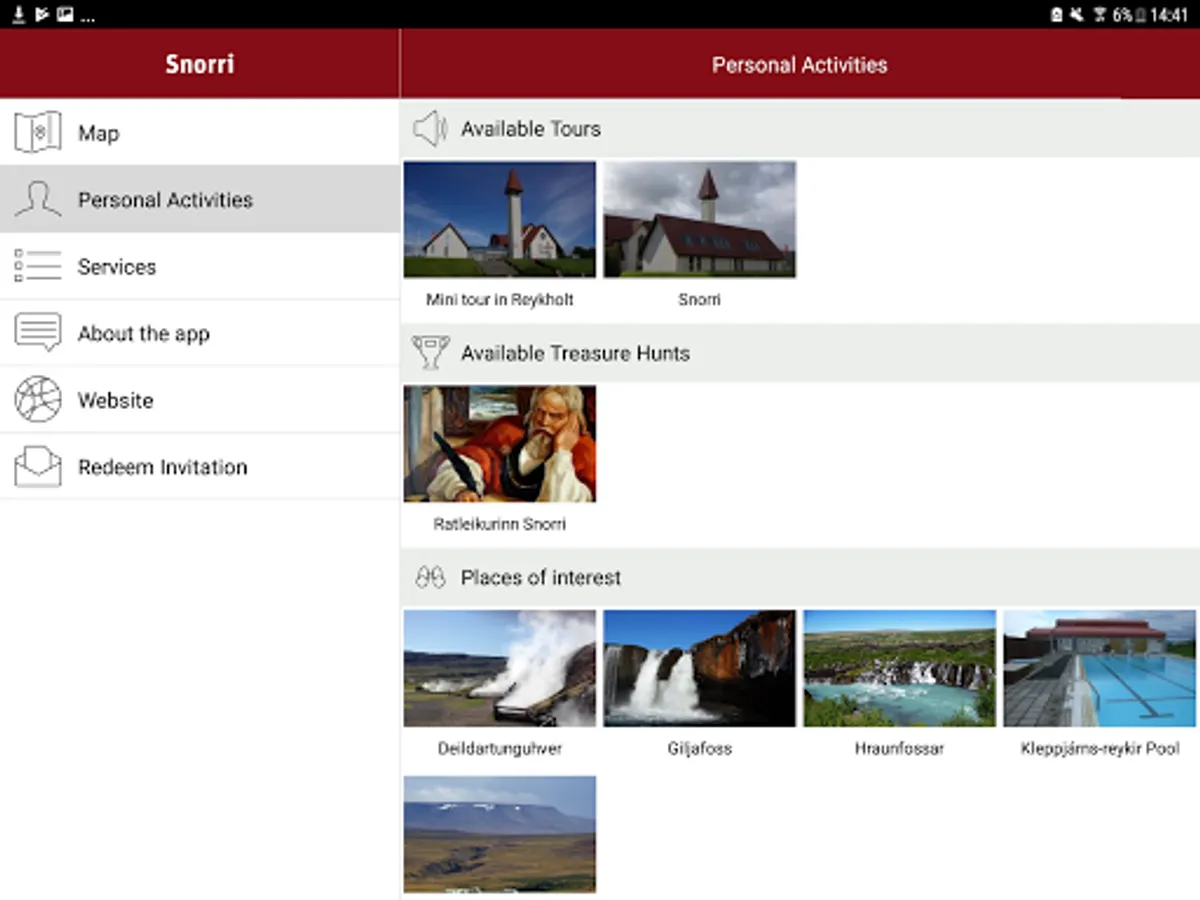Tap the download icon in the status bar
1200x900 pixels.
17,14
